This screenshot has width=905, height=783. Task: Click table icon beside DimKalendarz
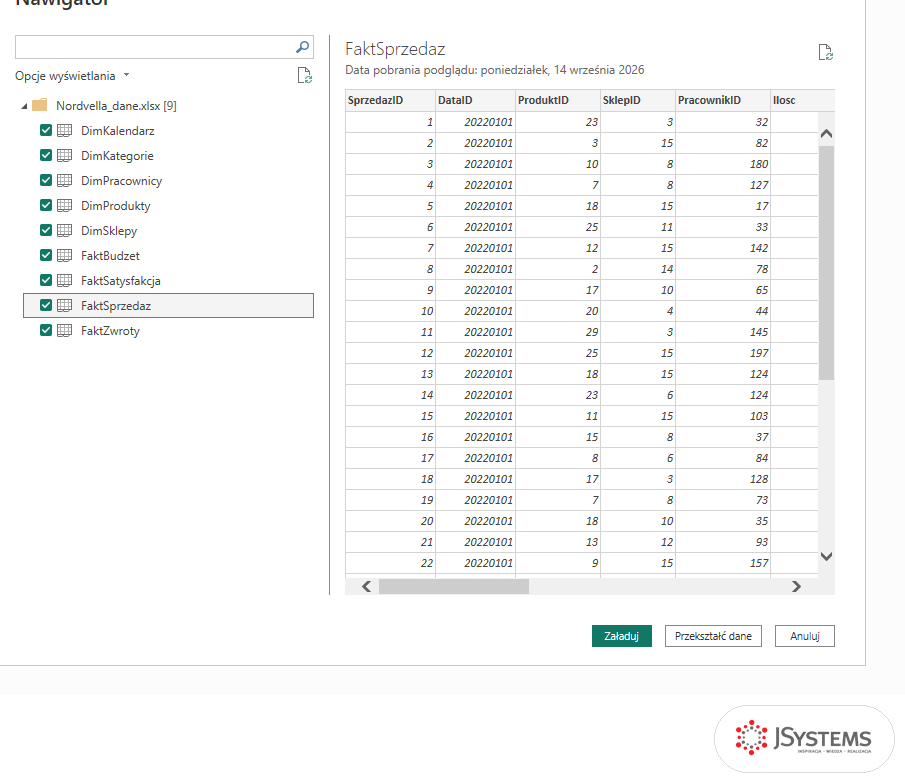coord(65,130)
